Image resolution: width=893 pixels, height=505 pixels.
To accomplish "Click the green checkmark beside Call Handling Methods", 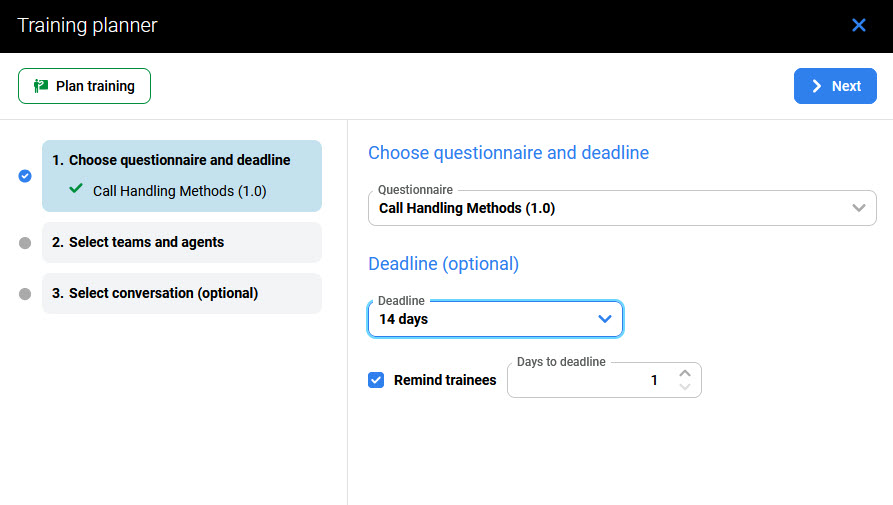I will 76,189.
